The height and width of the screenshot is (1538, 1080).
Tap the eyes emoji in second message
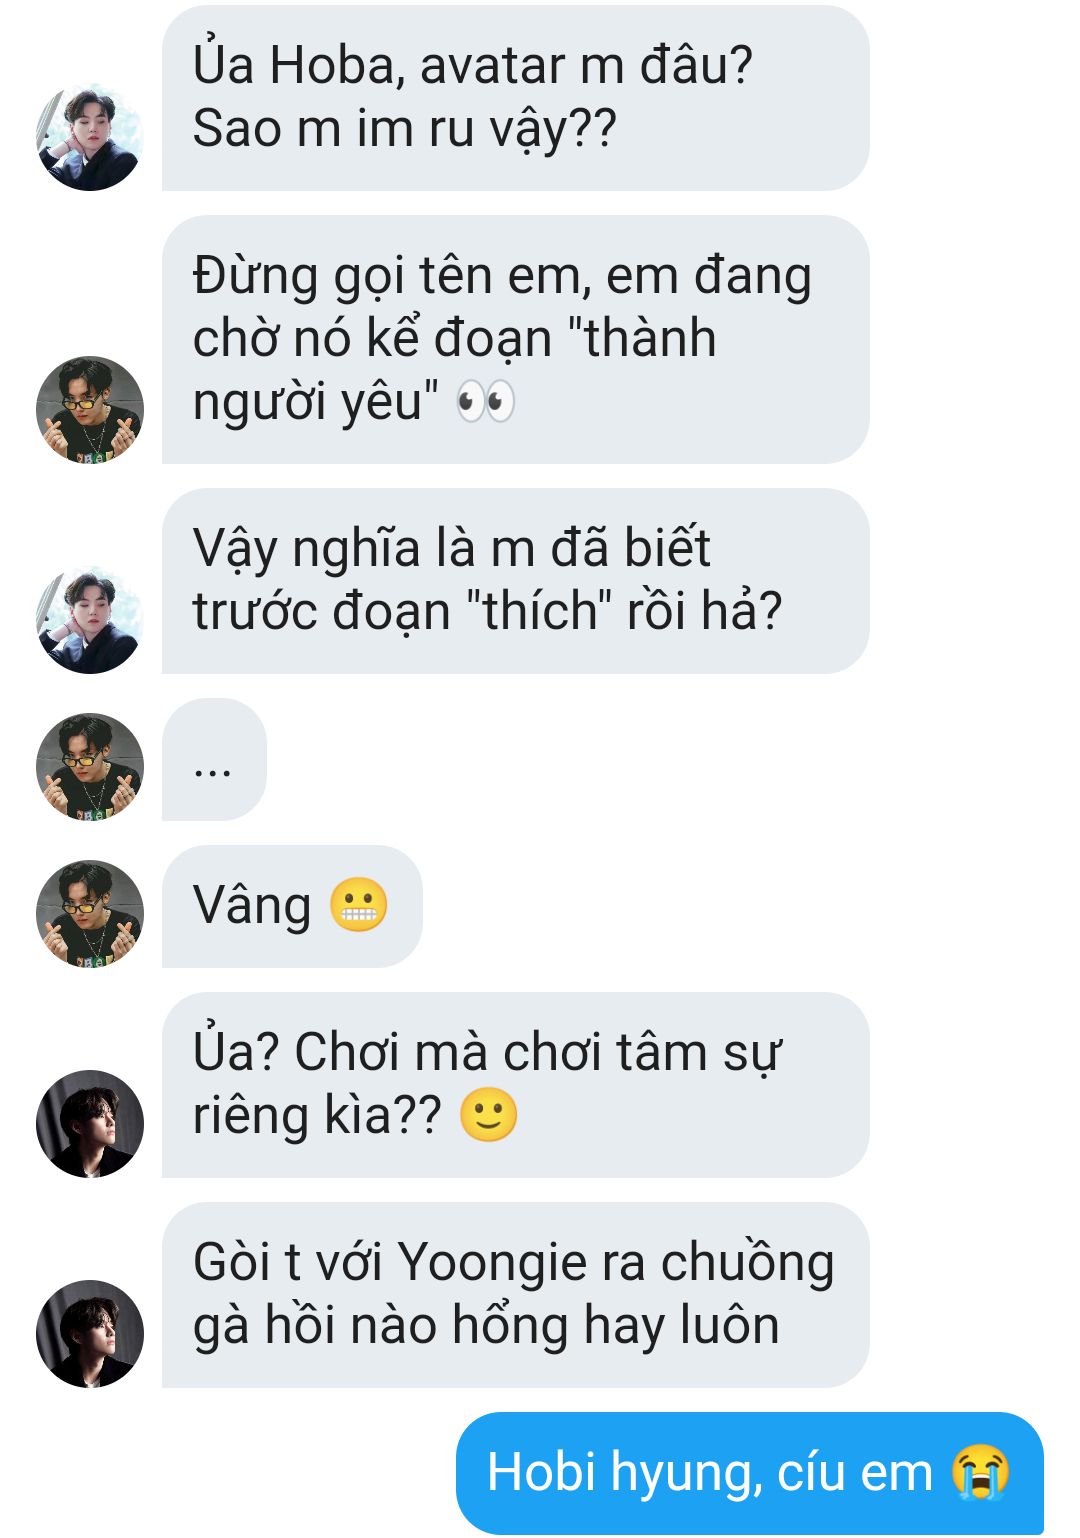click(486, 402)
